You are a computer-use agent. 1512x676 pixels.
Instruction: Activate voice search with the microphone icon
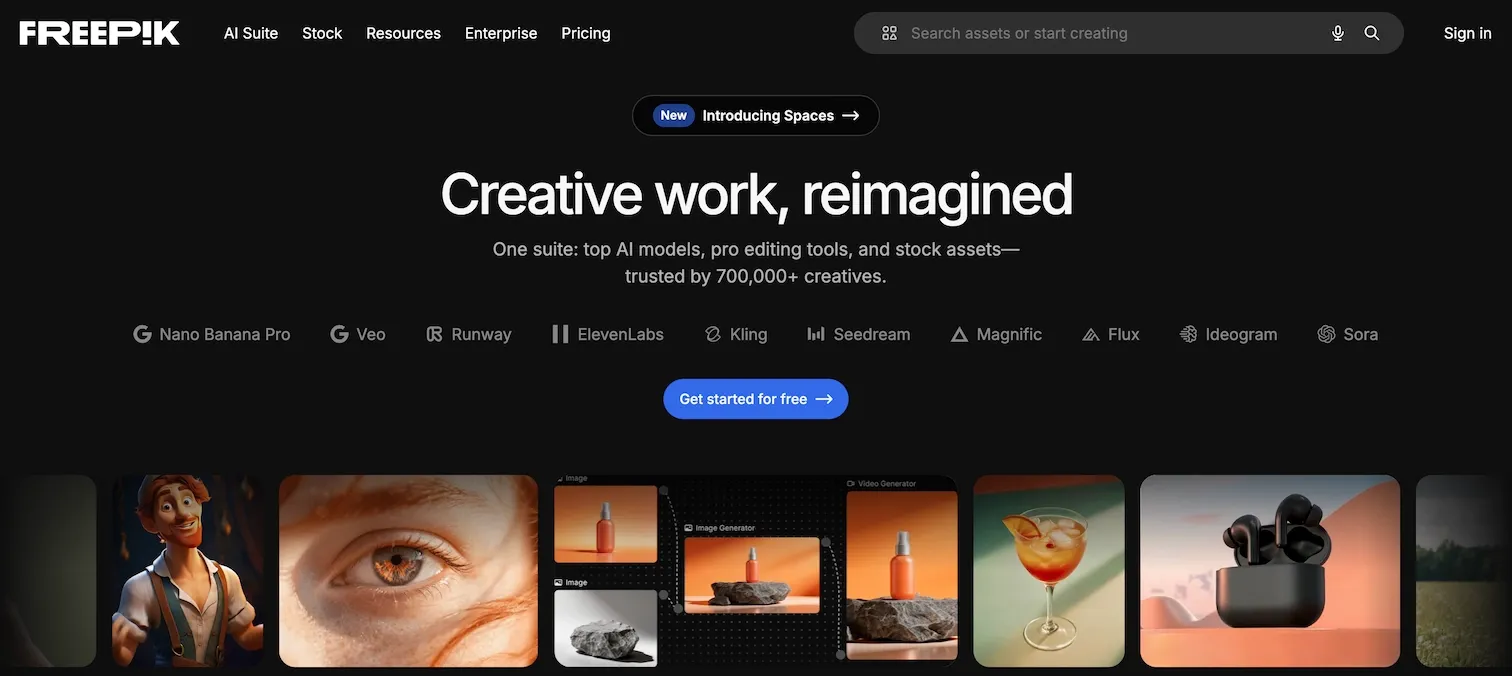pos(1336,31)
